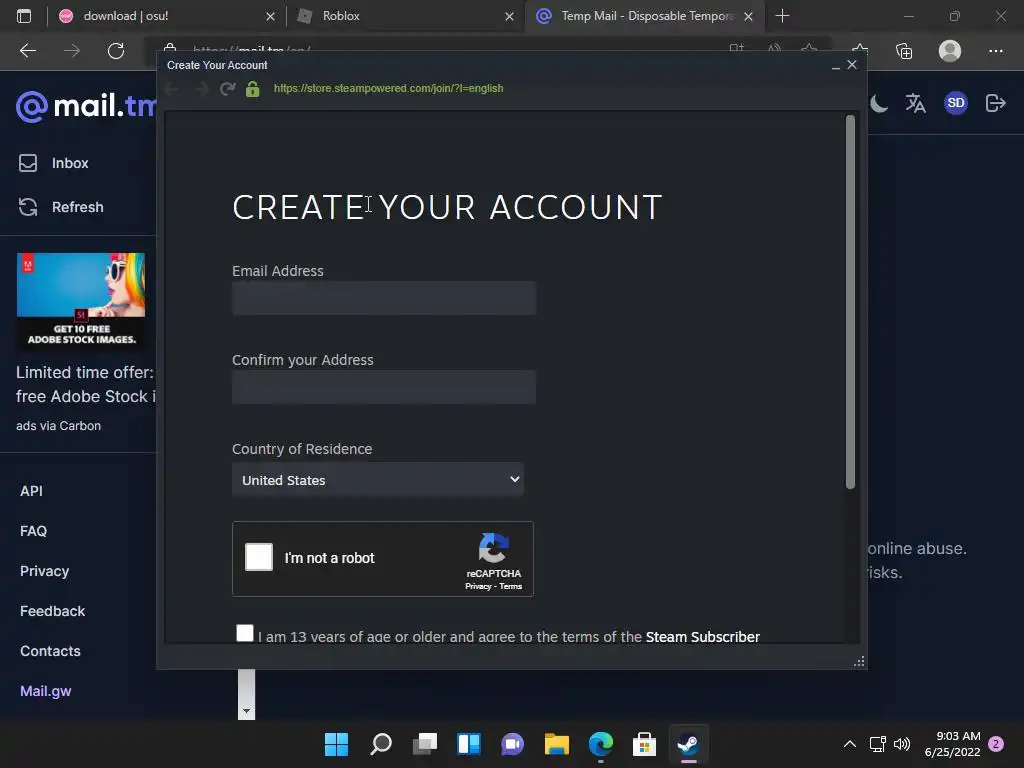Open Edge Collections icon
Image resolution: width=1024 pixels, height=768 pixels.
tap(904, 51)
